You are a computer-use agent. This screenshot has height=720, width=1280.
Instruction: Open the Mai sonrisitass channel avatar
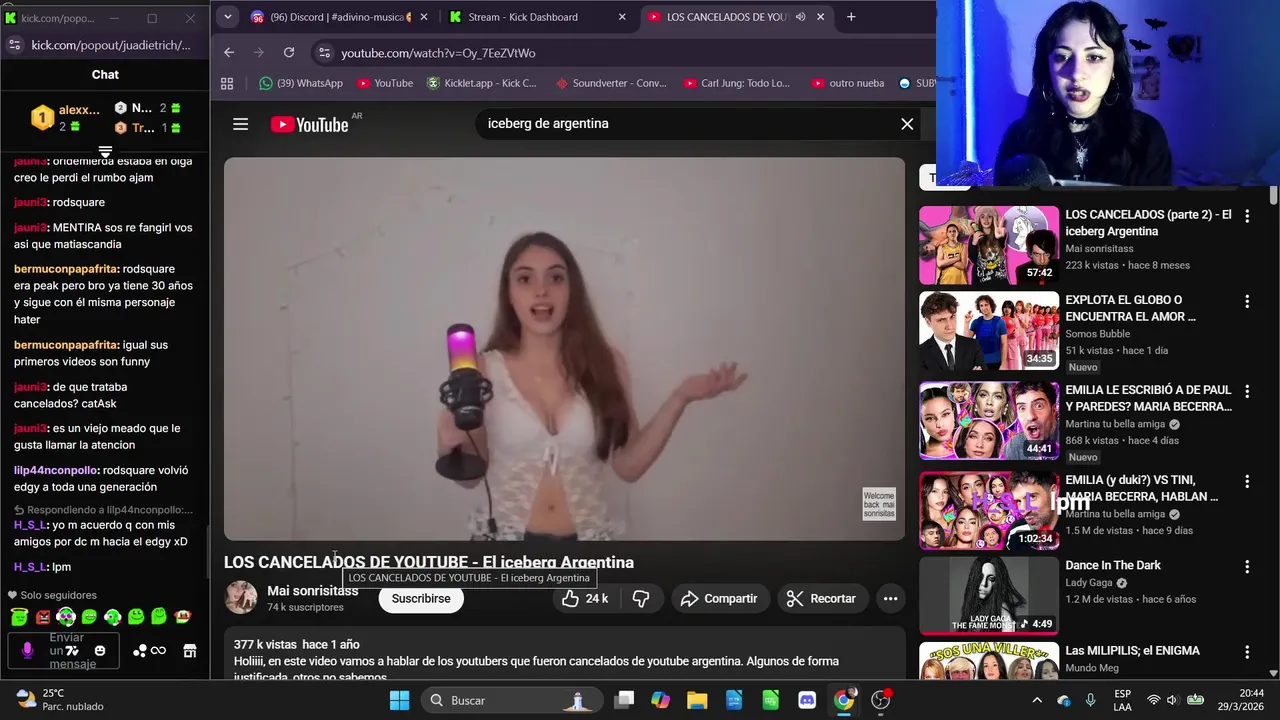coord(241,597)
